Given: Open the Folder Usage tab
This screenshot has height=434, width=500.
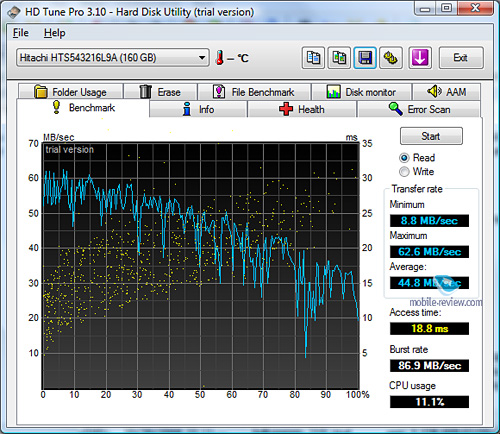Looking at the screenshot, I should (x=70, y=92).
